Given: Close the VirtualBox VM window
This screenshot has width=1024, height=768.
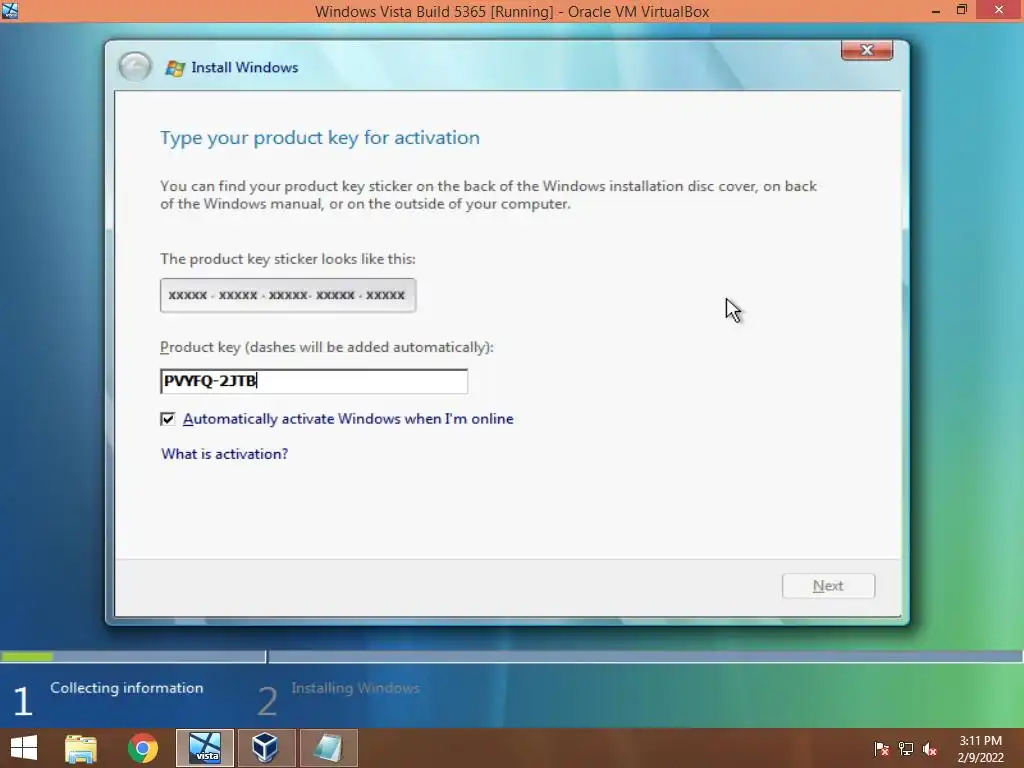Looking at the screenshot, I should [999, 10].
